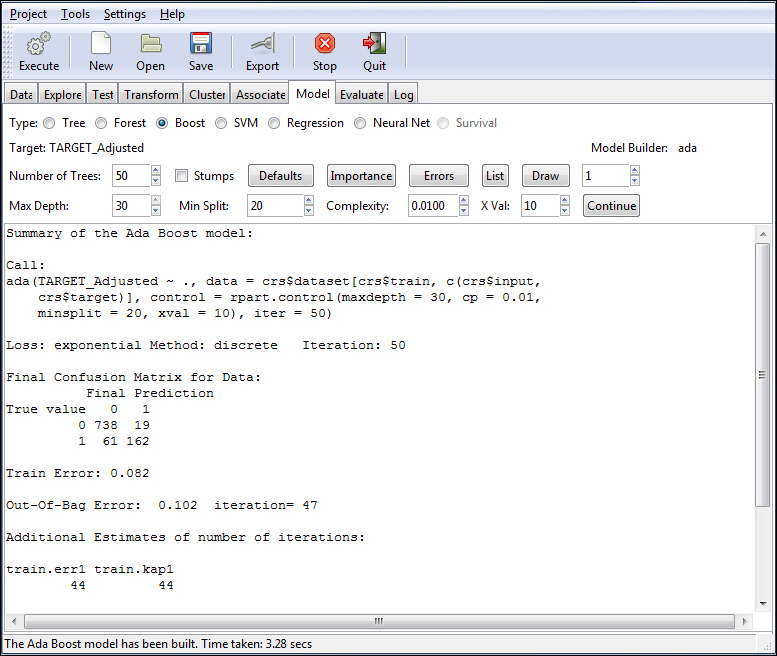Decrease Number of Trees with down arrow
The width and height of the screenshot is (777, 656).
(x=156, y=181)
